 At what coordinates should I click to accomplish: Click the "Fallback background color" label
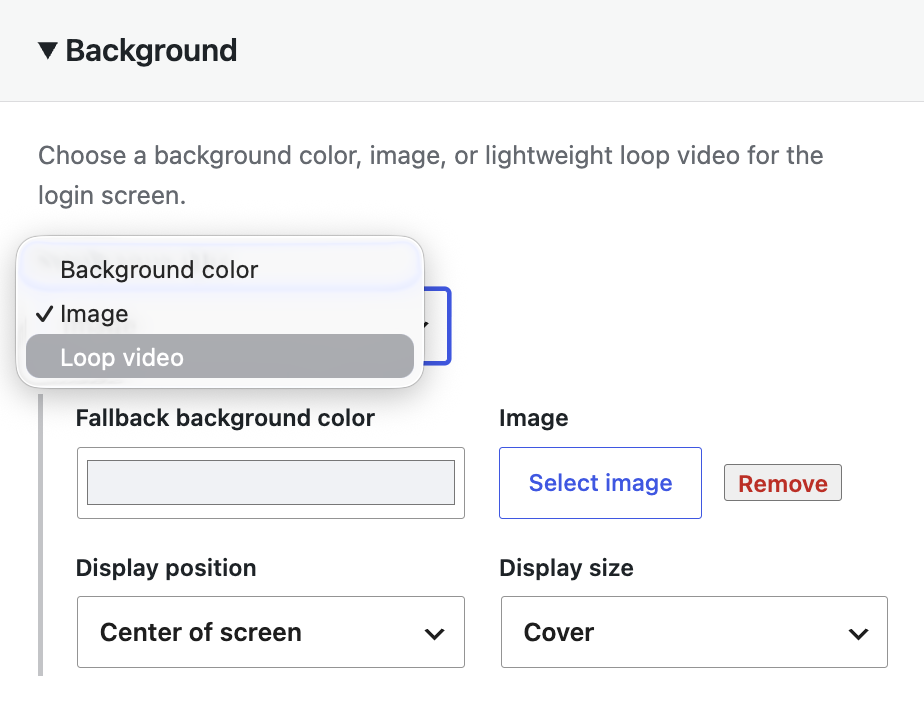(x=225, y=418)
